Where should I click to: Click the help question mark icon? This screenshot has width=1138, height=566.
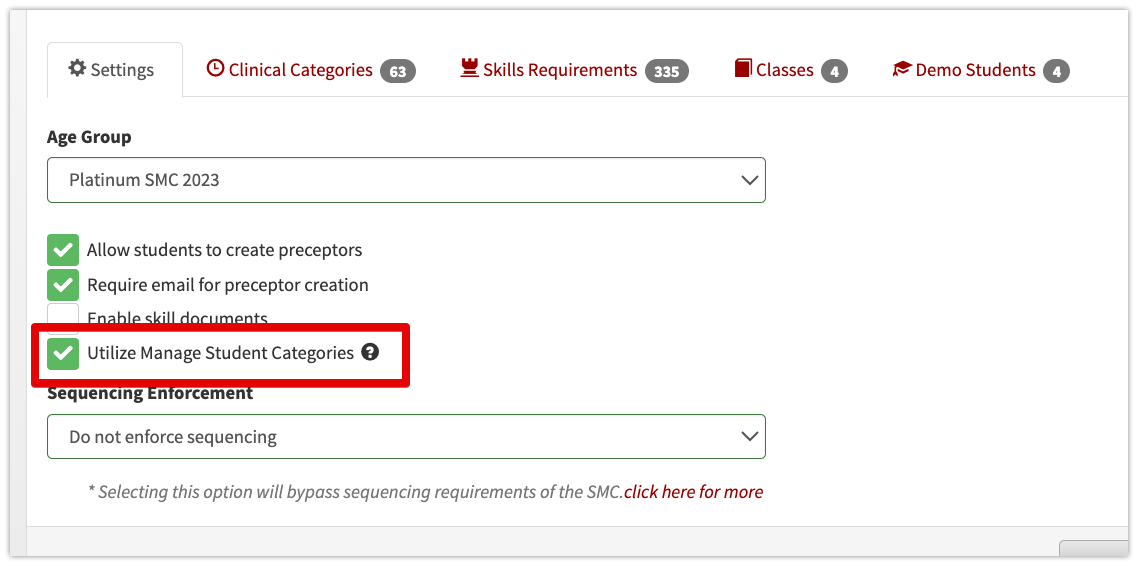point(370,353)
